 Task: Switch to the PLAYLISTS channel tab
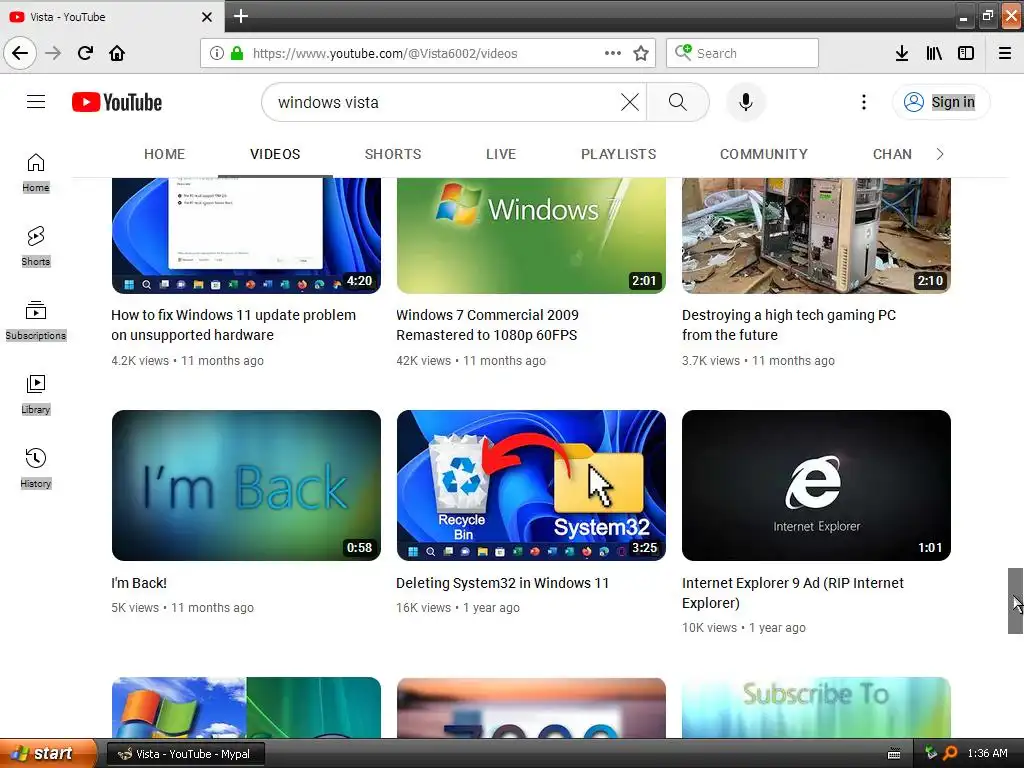pyautogui.click(x=618, y=154)
